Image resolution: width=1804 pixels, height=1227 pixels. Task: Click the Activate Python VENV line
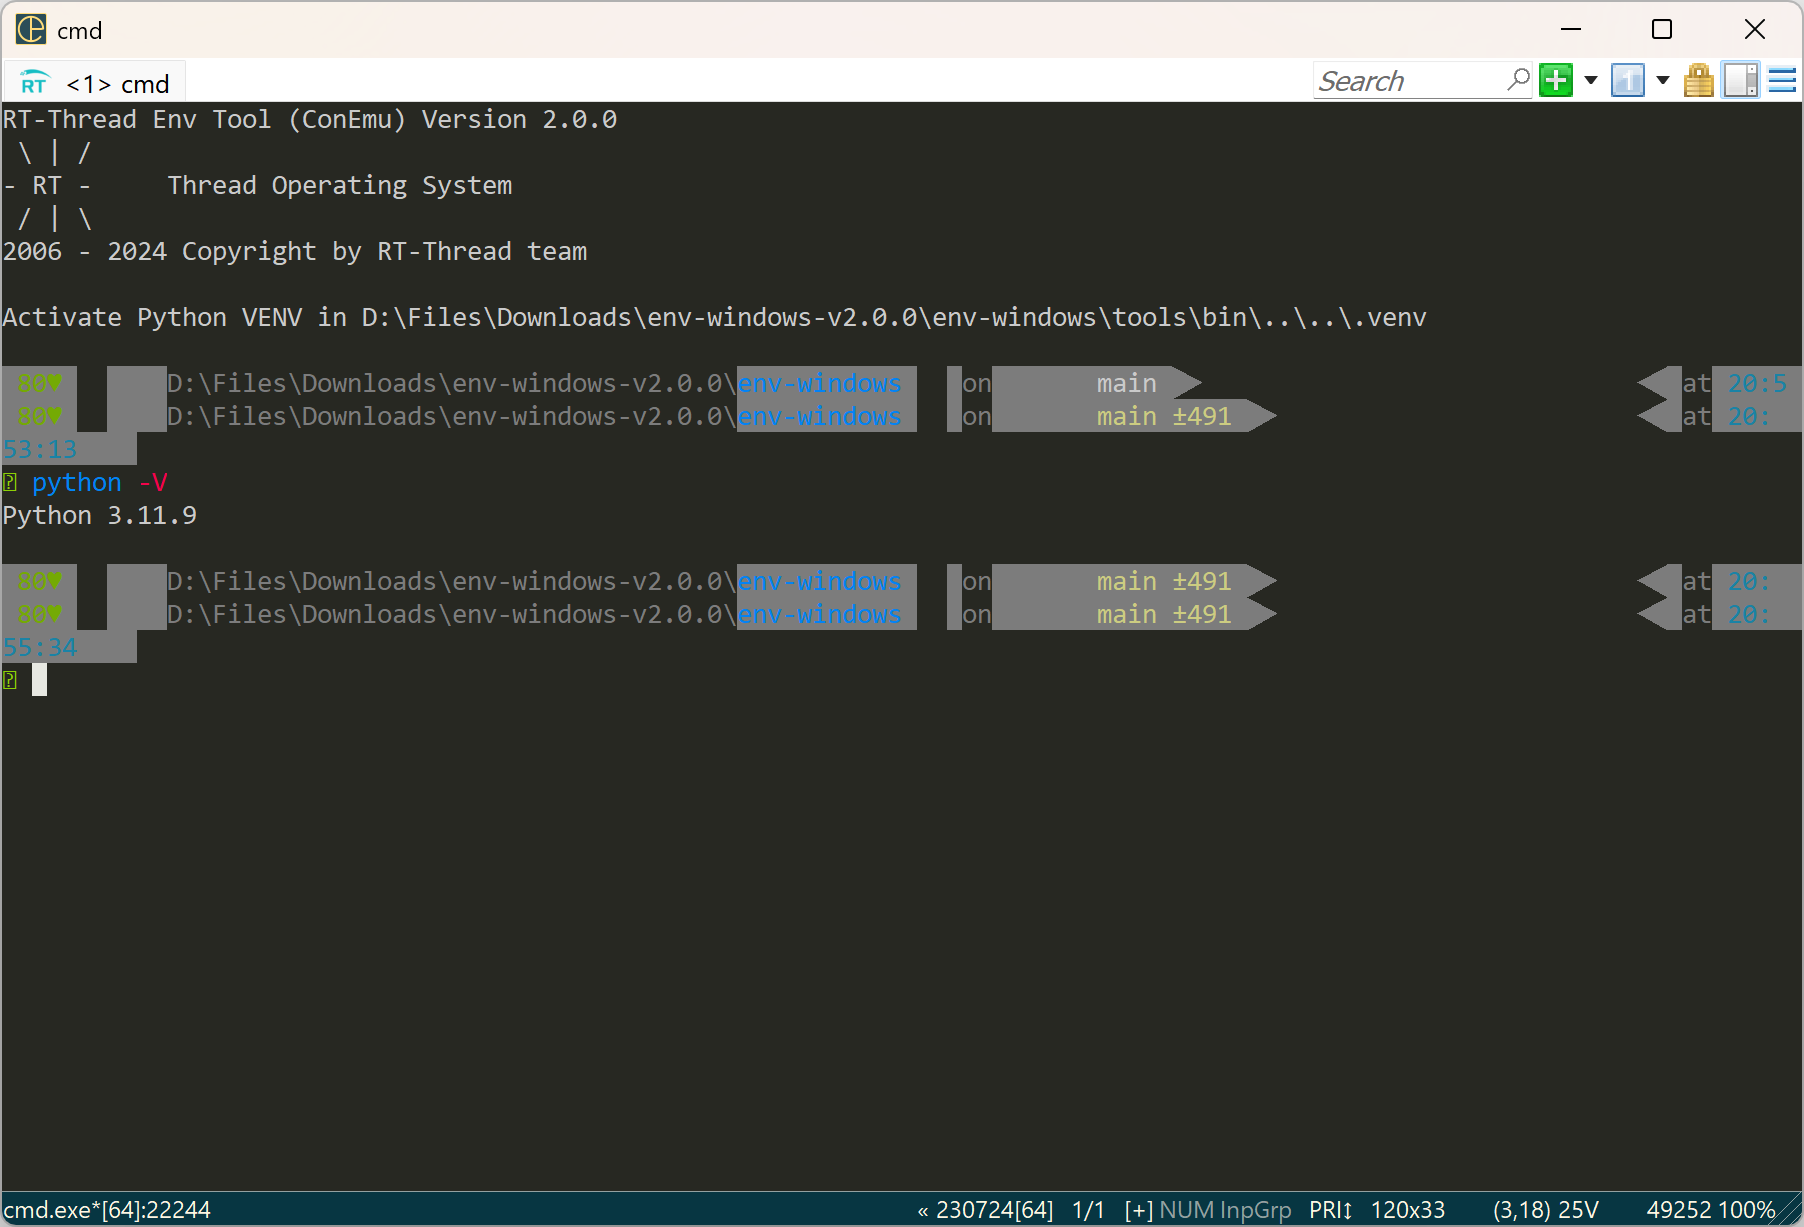[714, 317]
